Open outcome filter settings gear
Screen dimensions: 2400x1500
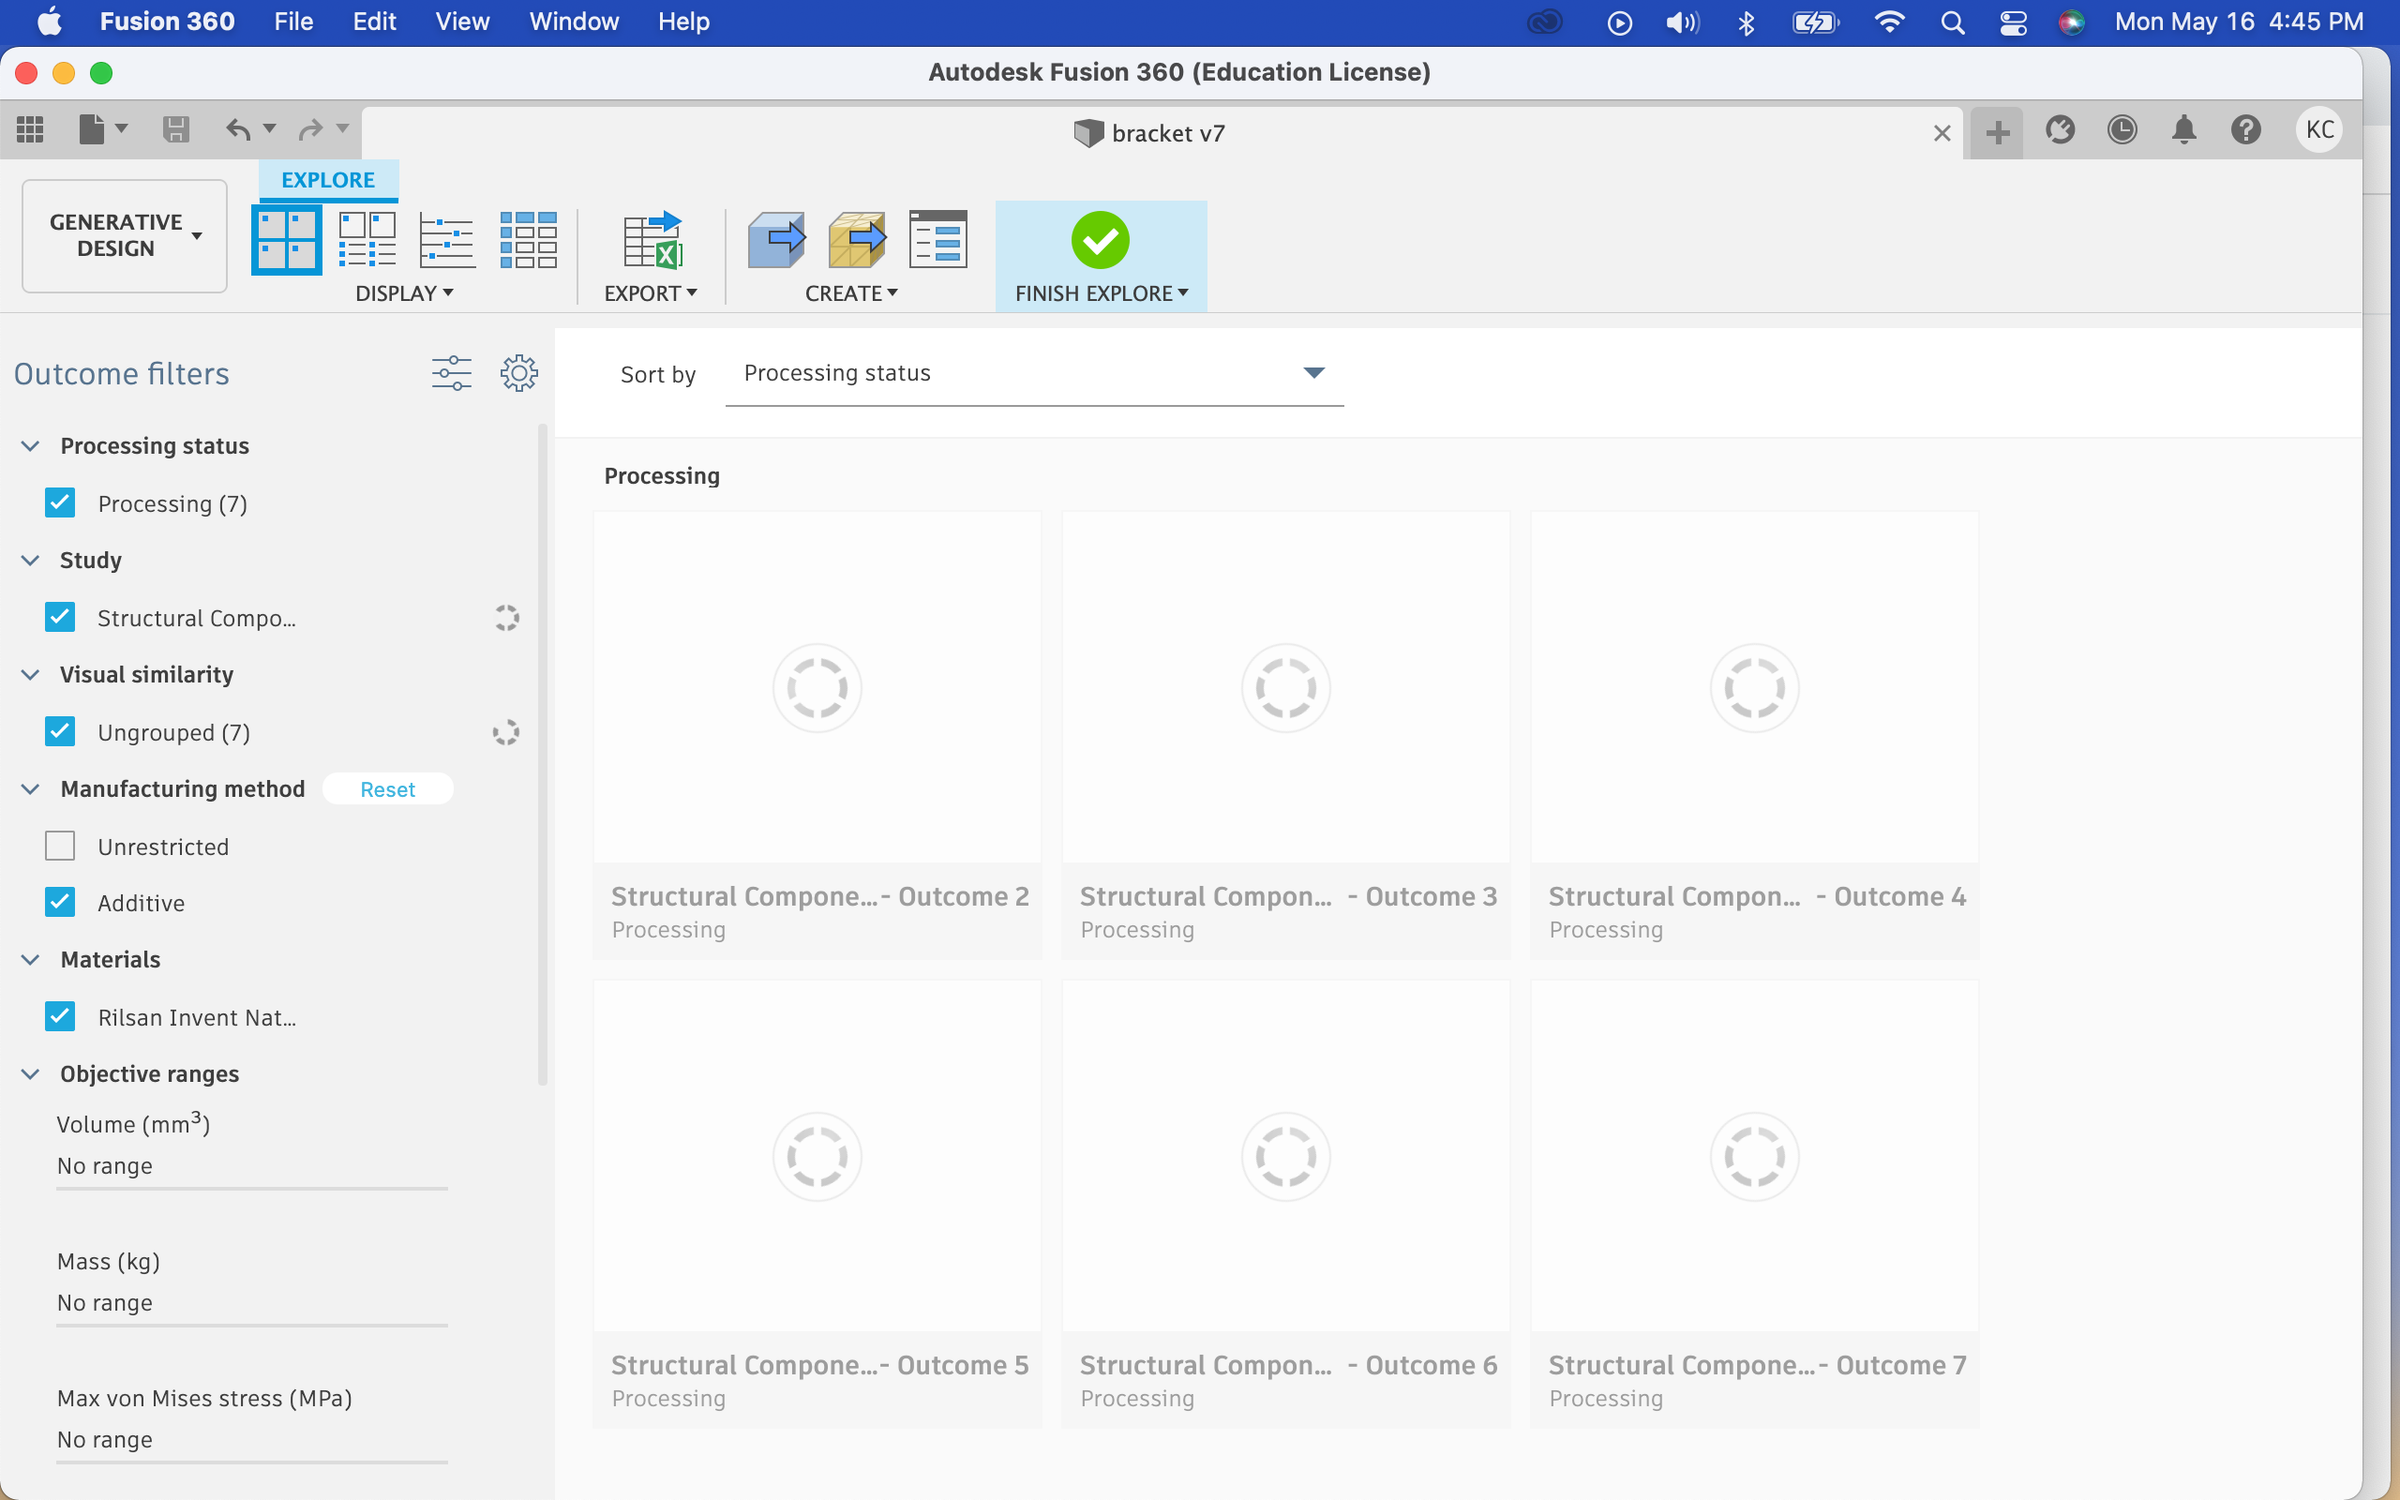point(518,373)
